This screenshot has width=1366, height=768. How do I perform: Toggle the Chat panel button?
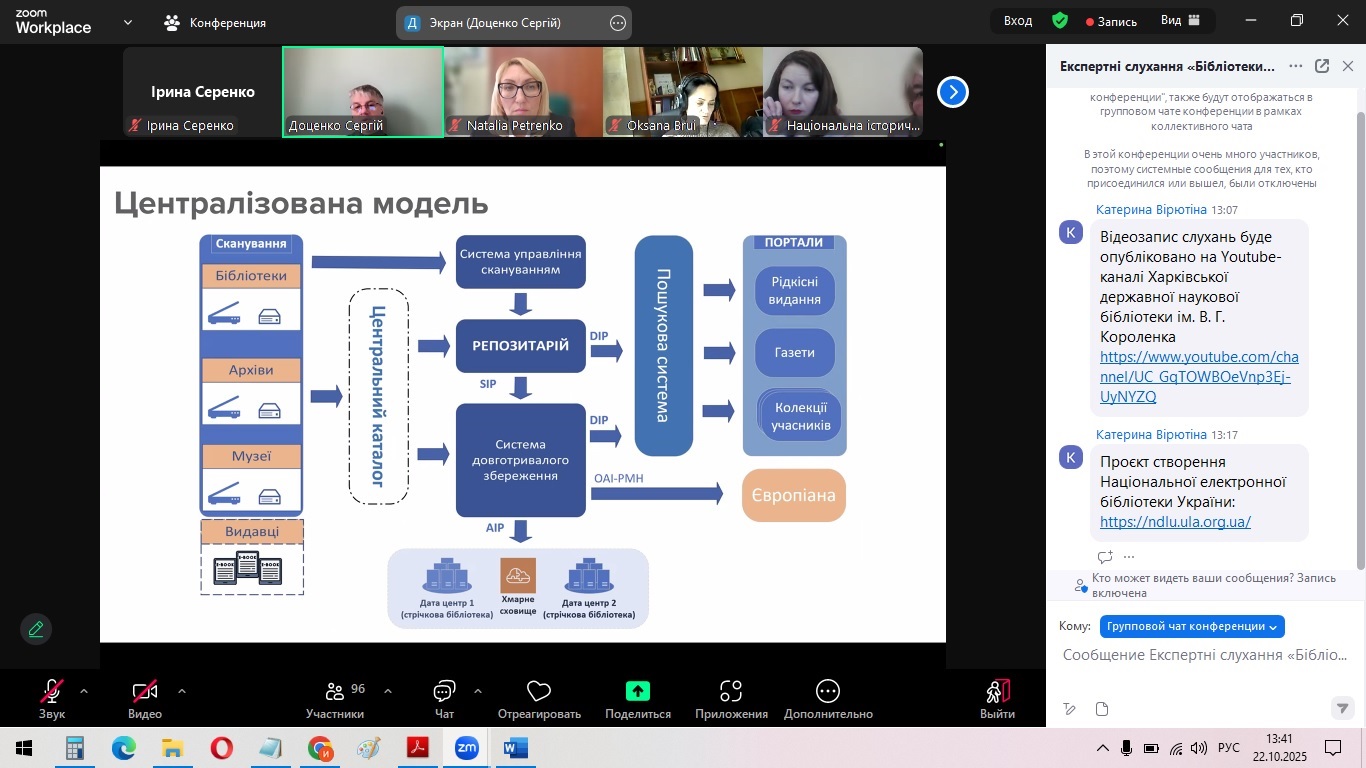coord(444,691)
